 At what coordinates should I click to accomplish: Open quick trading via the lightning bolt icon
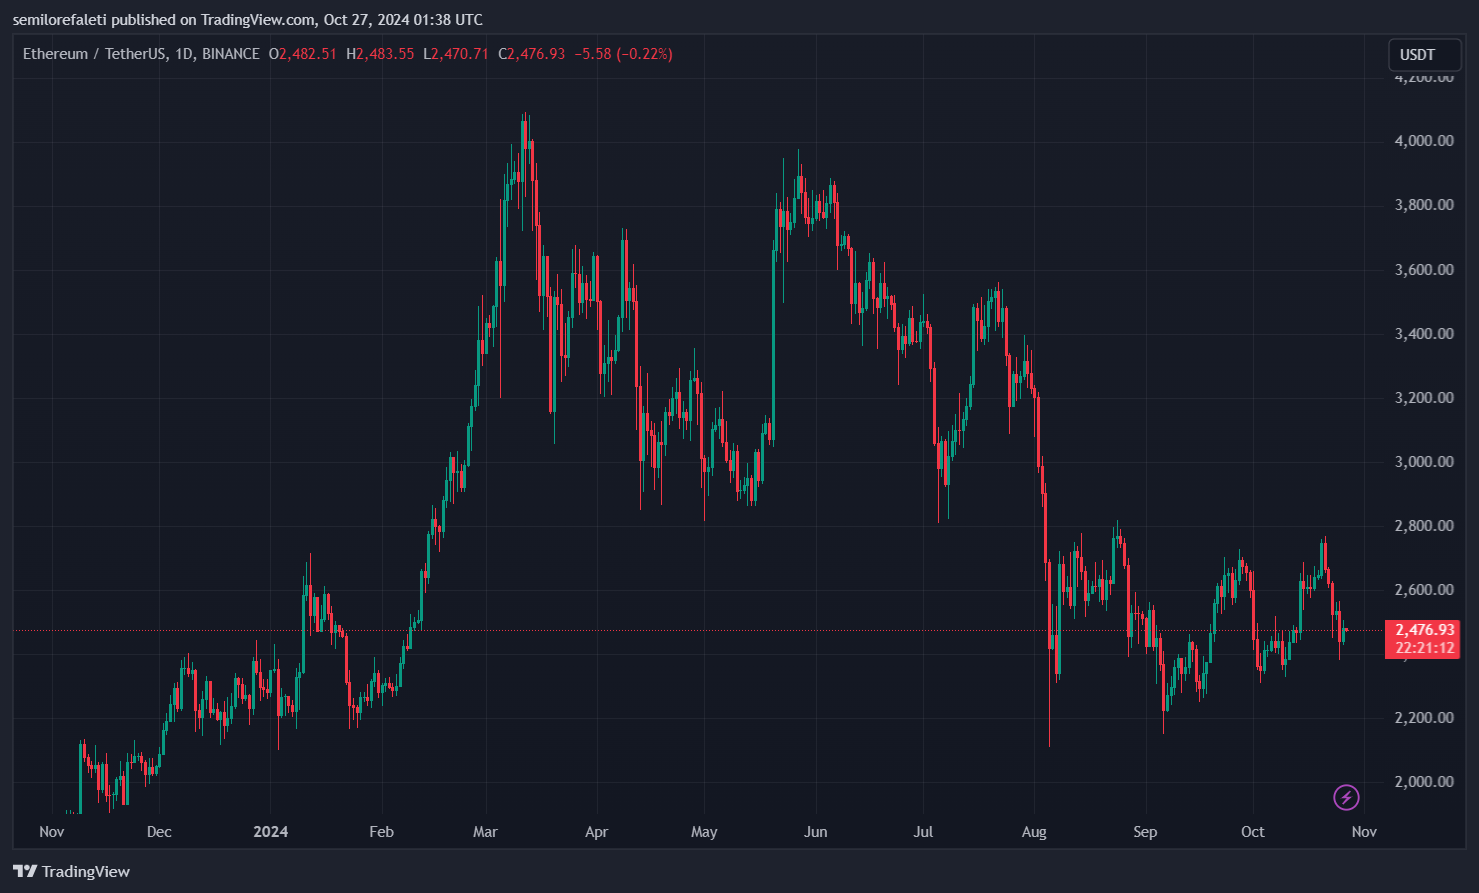pos(1346,798)
